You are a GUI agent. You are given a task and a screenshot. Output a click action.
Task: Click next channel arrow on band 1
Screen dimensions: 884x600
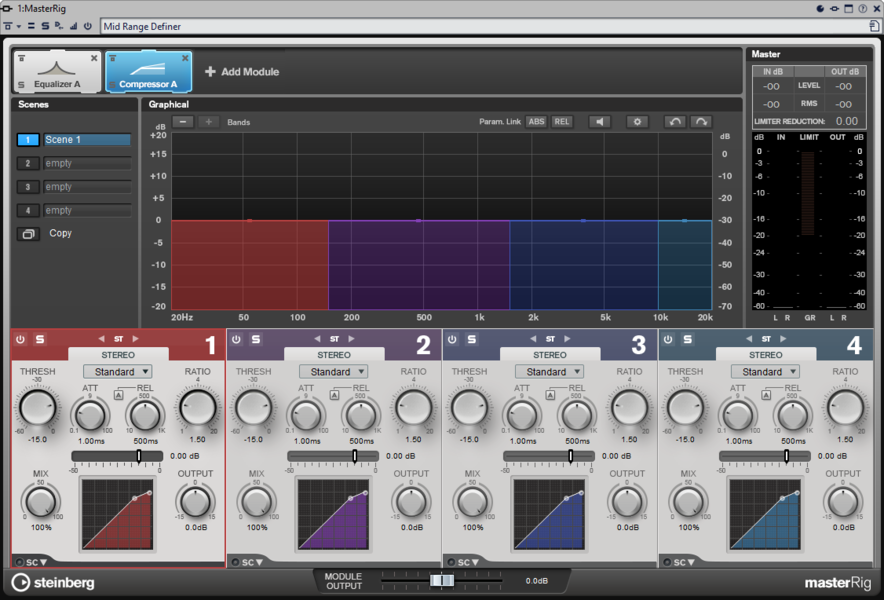point(135,339)
